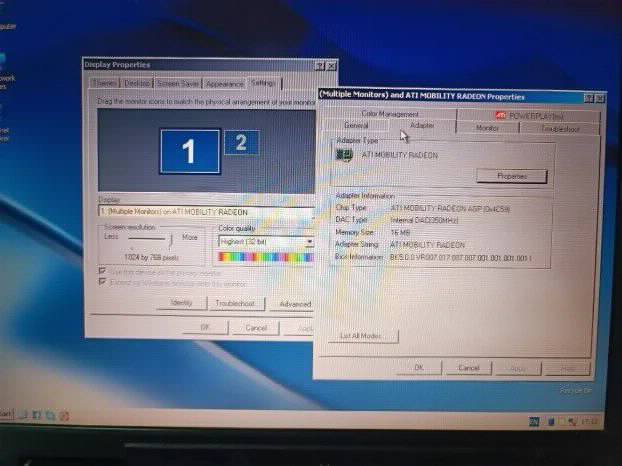Click the system tray clock
This screenshot has height=466, width=622.
click(588, 422)
